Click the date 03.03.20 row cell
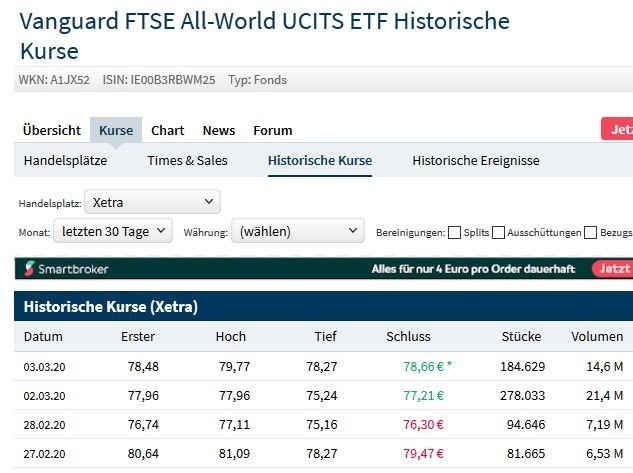Screen dimensions: 633x473 coord(44,367)
